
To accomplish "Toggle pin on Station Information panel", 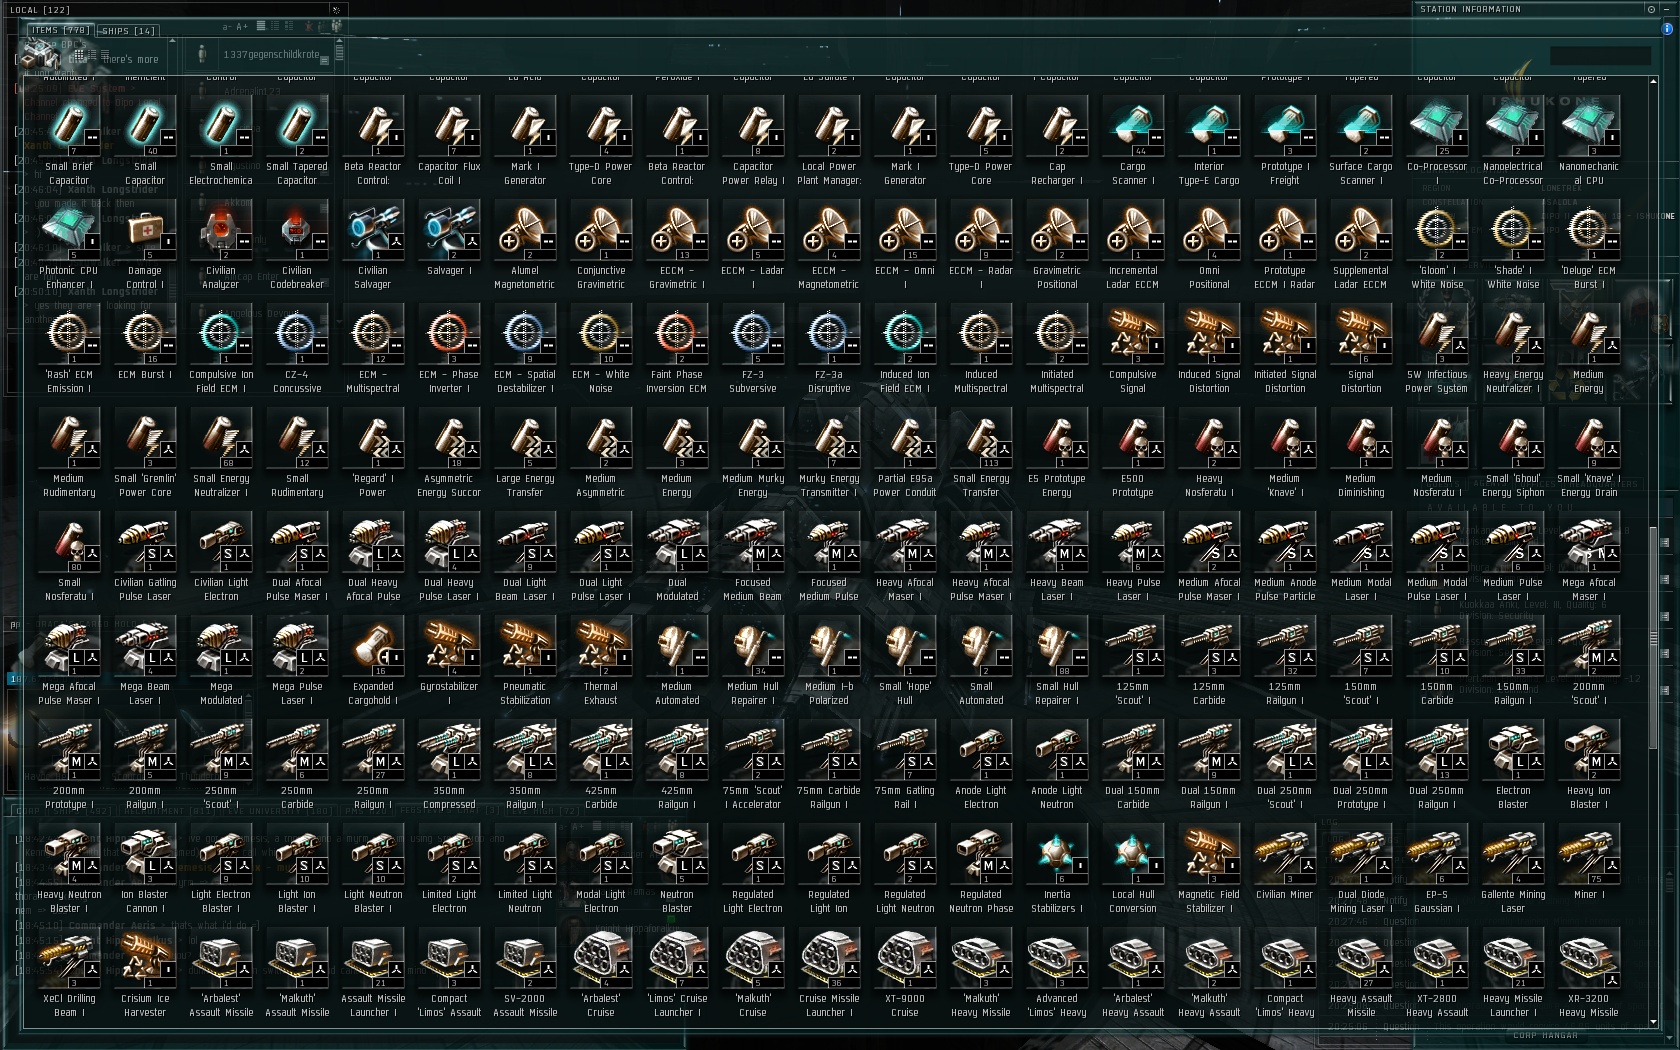I will point(1651,9).
